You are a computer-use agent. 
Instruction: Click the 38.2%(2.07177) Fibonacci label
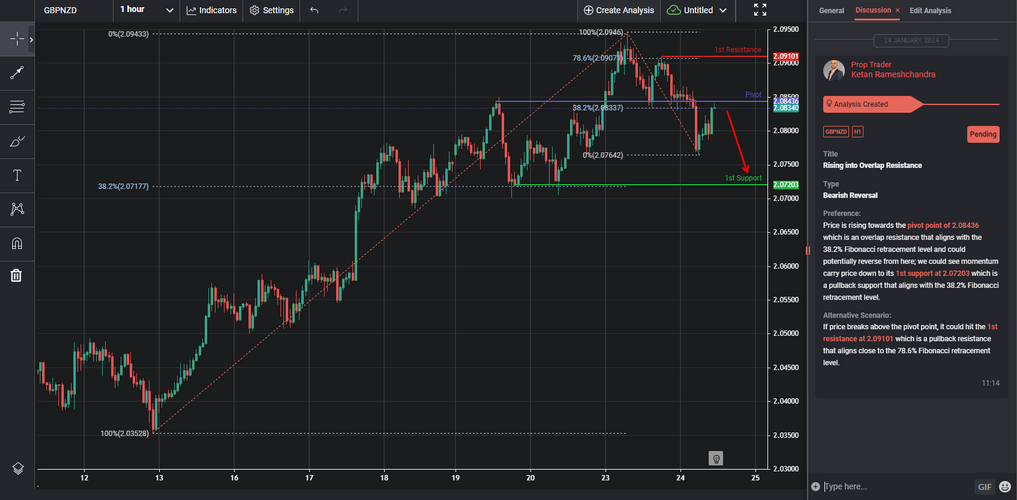(123, 186)
